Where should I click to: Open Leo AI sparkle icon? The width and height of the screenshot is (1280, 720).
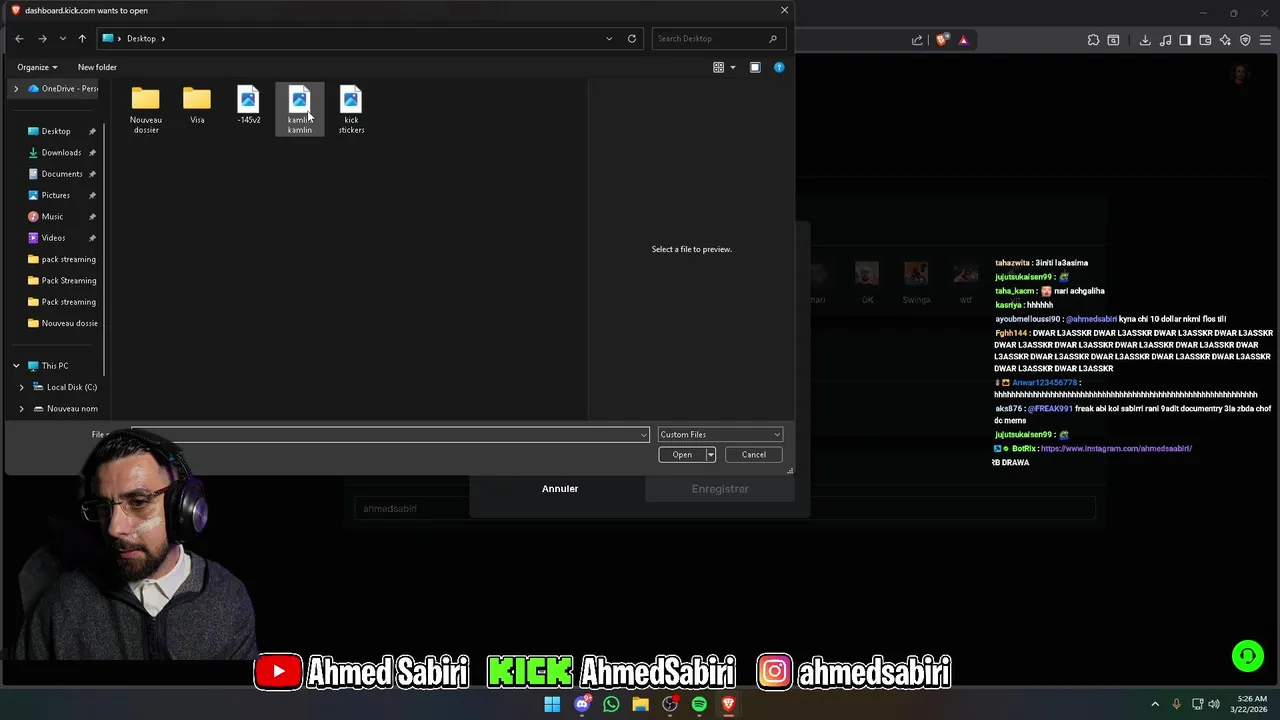[x=1225, y=40]
